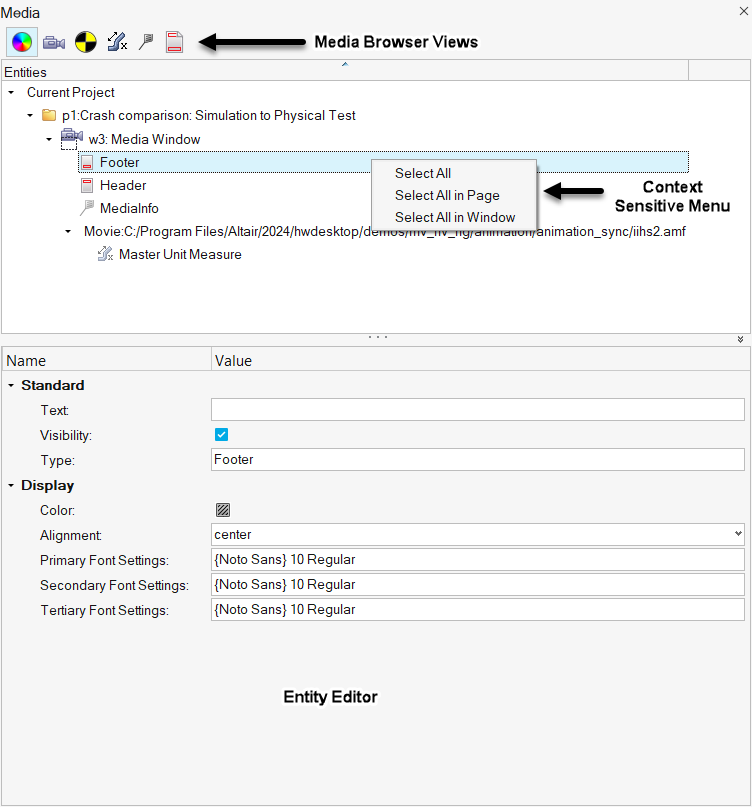
Task: Open the measure view icon in toolbar
Action: coord(117,42)
